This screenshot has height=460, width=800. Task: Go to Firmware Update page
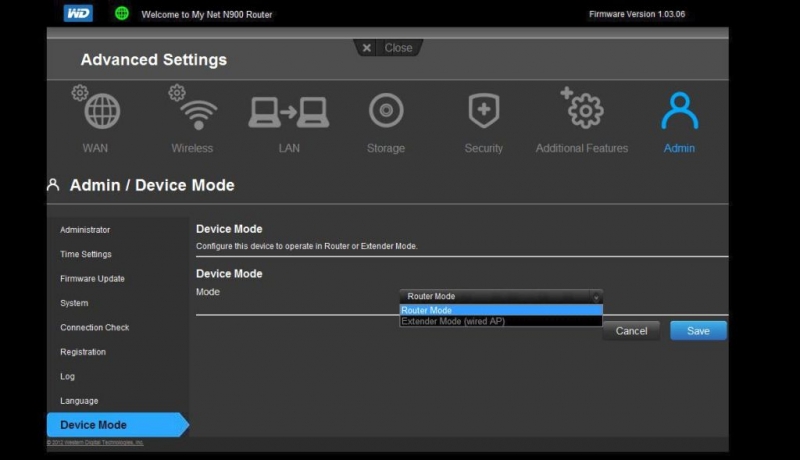[x=92, y=278]
